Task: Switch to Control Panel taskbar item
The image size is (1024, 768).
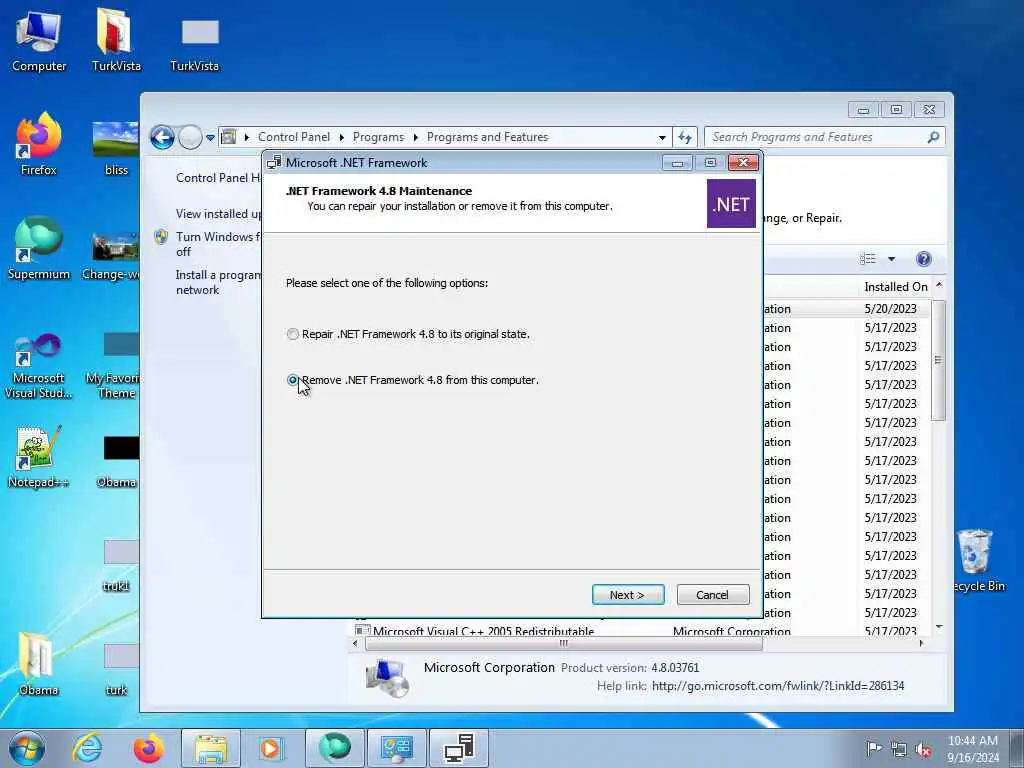Action: coord(396,748)
